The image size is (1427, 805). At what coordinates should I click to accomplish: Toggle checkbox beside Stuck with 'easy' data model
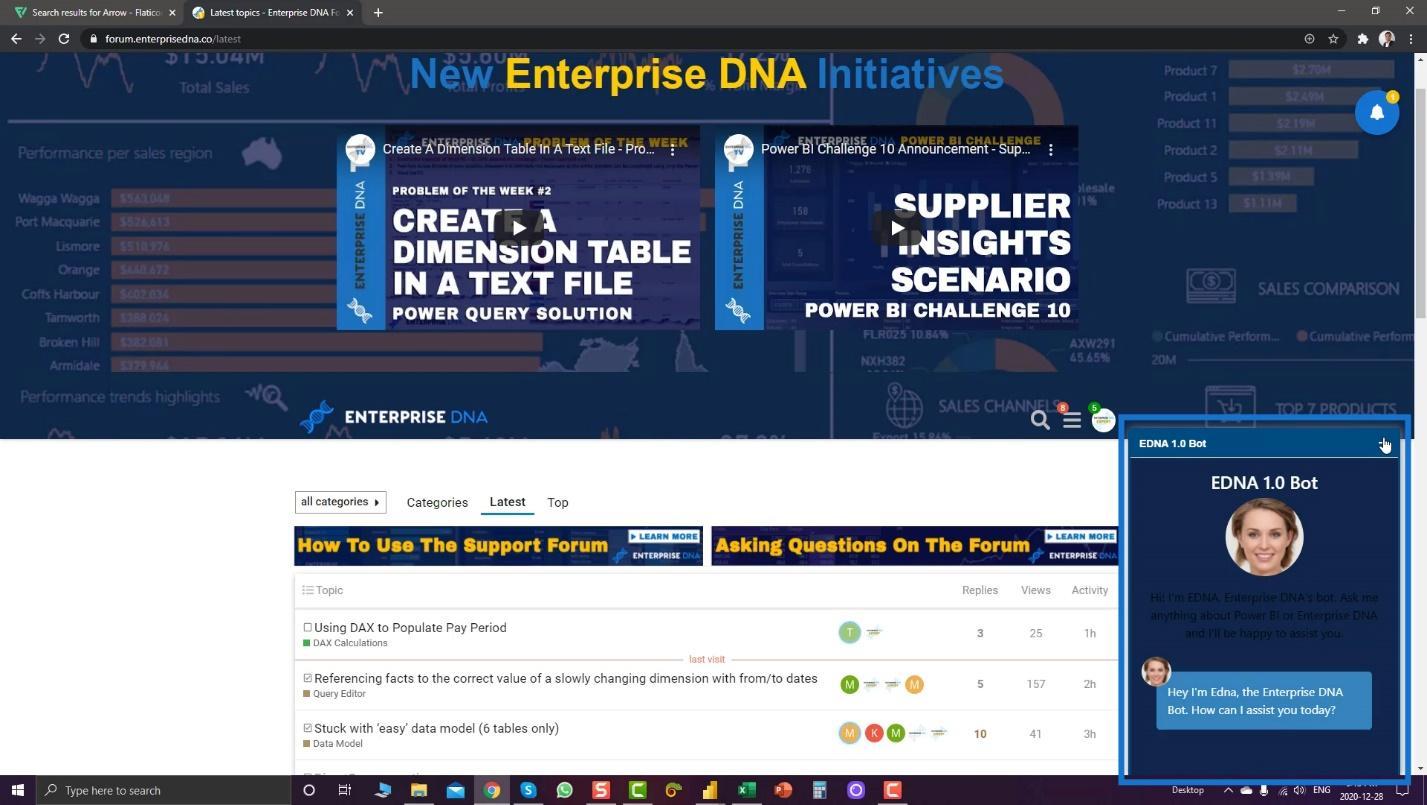tap(308, 728)
